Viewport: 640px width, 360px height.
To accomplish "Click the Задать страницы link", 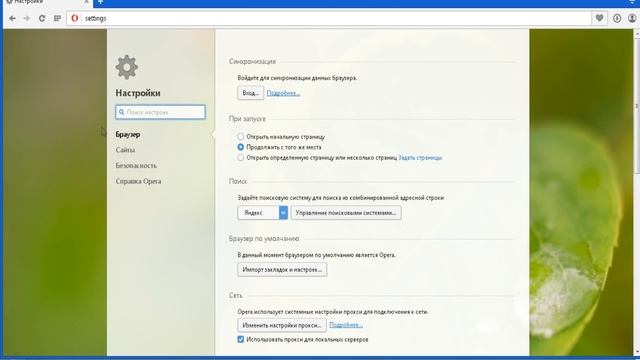I will [x=420, y=158].
